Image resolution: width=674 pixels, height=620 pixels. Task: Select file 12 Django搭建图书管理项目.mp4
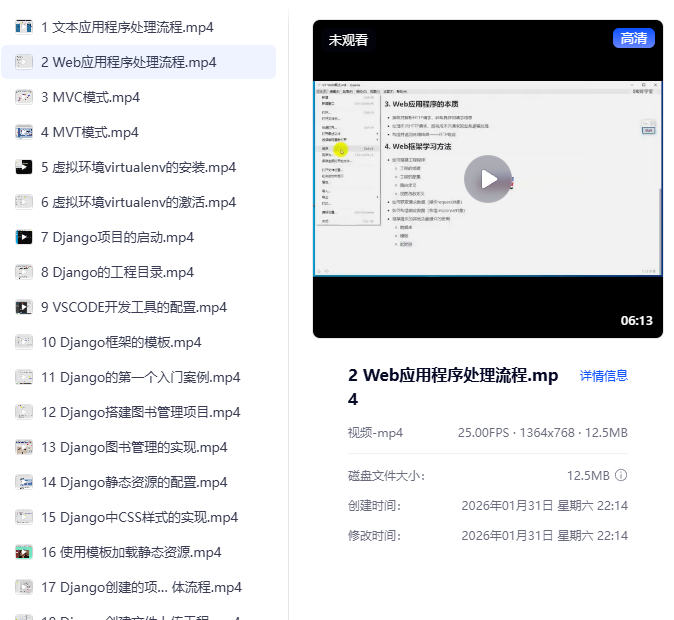pyautogui.click(x=138, y=412)
